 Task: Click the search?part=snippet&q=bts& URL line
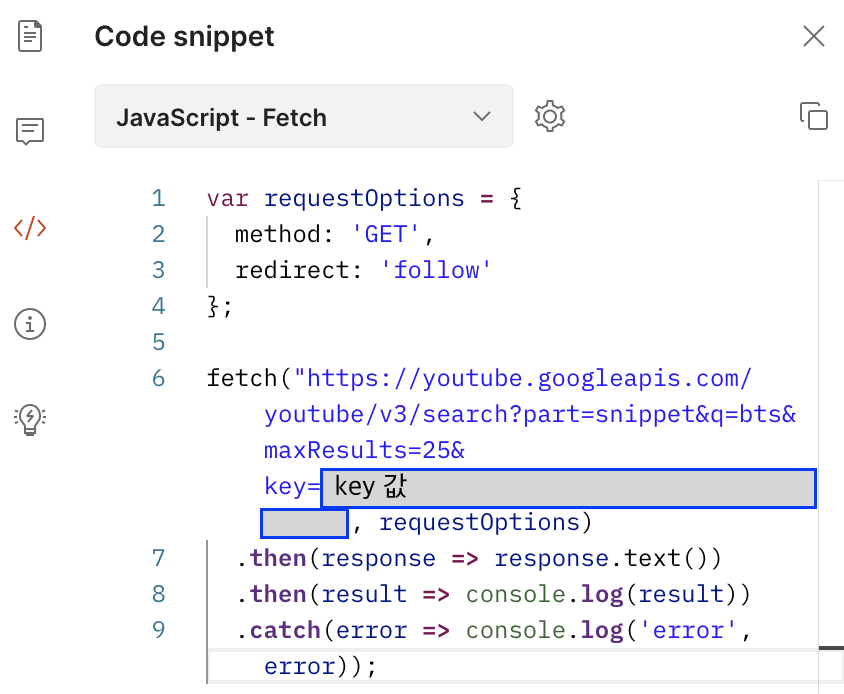pyautogui.click(x=530, y=415)
